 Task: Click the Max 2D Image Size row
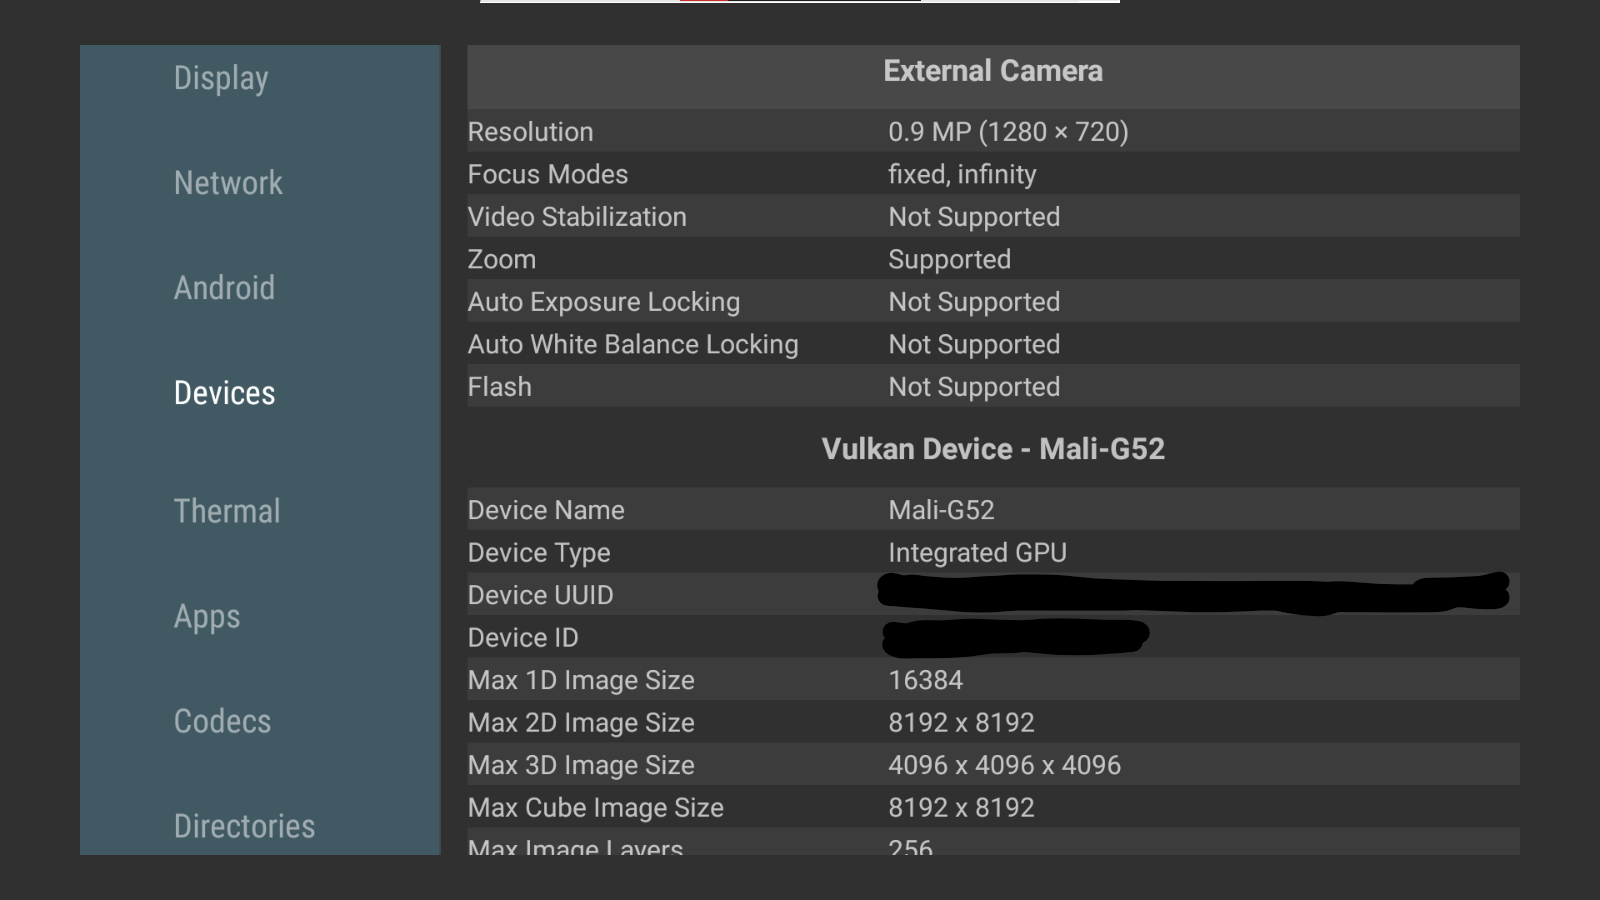[x=993, y=722]
